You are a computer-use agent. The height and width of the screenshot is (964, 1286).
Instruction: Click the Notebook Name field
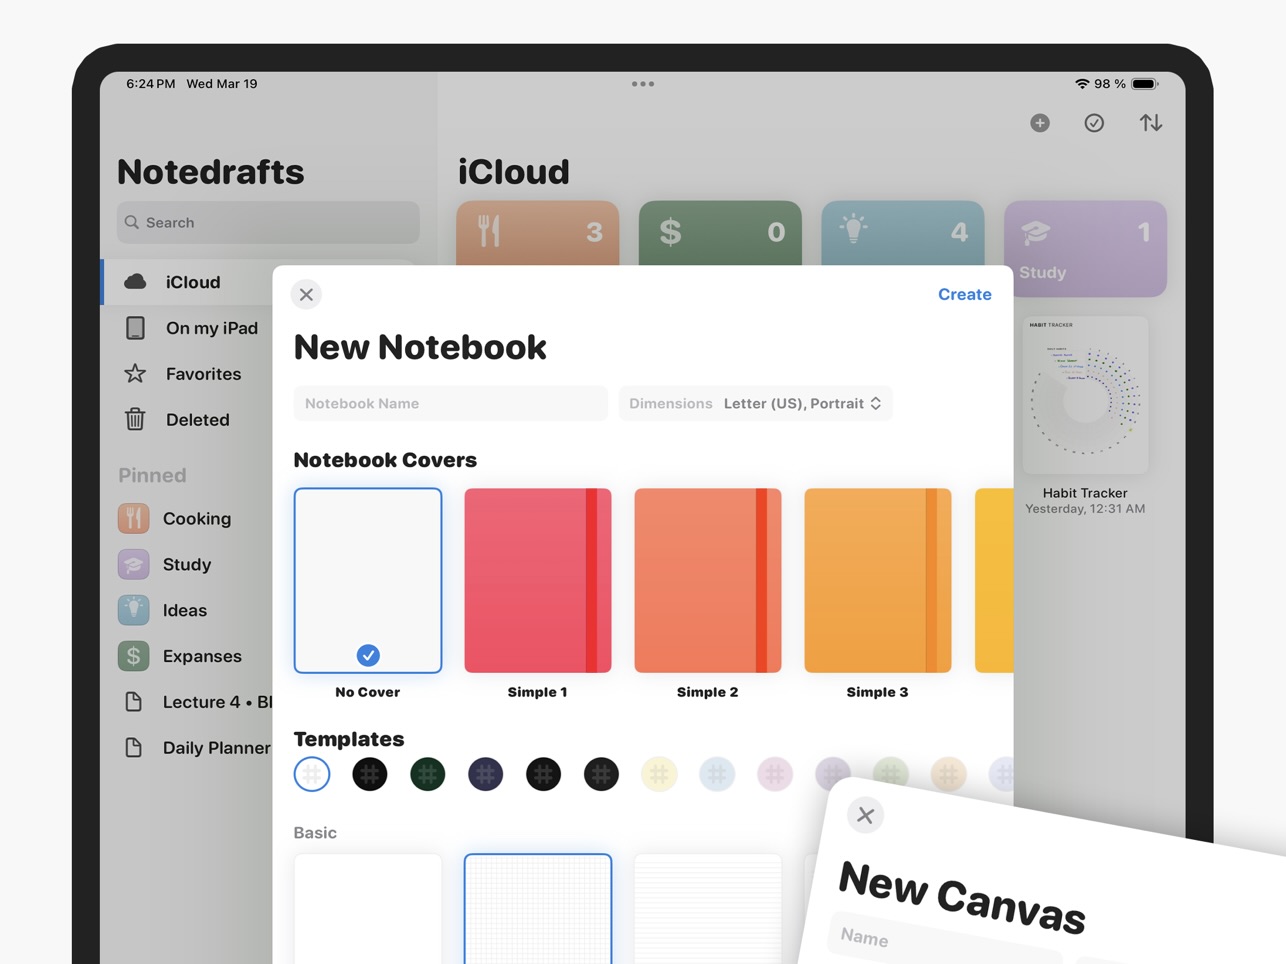(450, 404)
